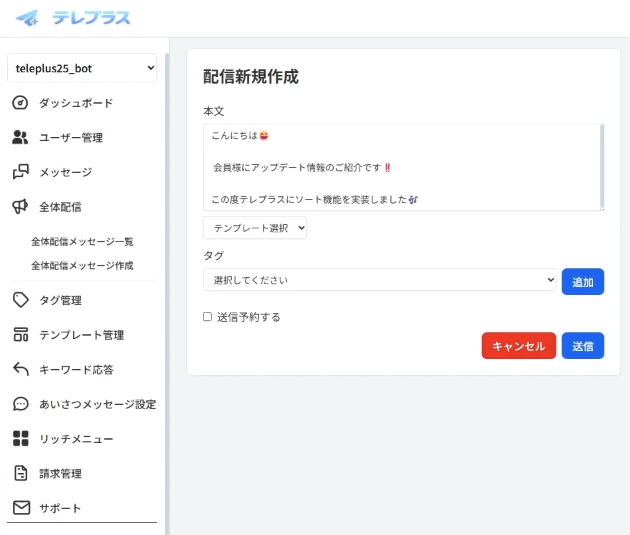Click the テンプレート管理 layout icon
Screen dimensions: 630x535
pyautogui.click(x=20, y=335)
